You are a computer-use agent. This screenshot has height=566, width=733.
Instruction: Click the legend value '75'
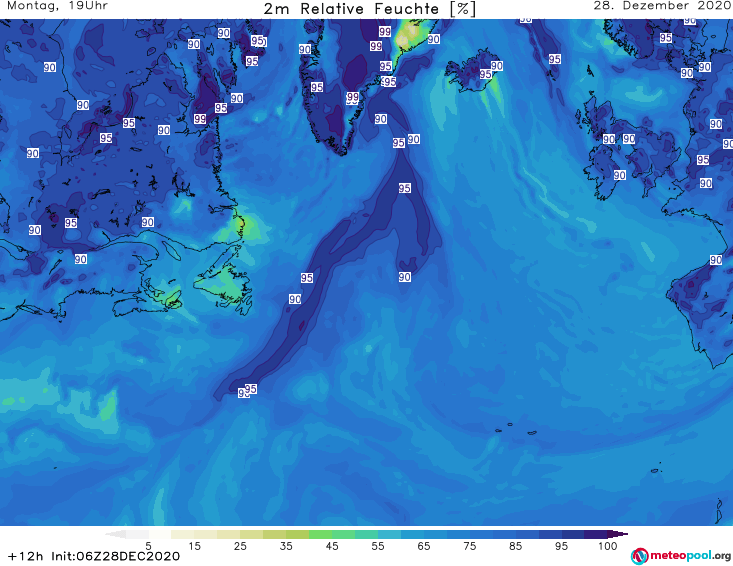click(x=469, y=546)
